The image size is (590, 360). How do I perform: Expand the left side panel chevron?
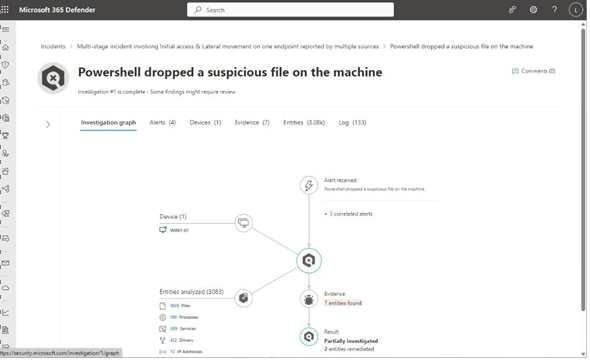tap(48, 125)
